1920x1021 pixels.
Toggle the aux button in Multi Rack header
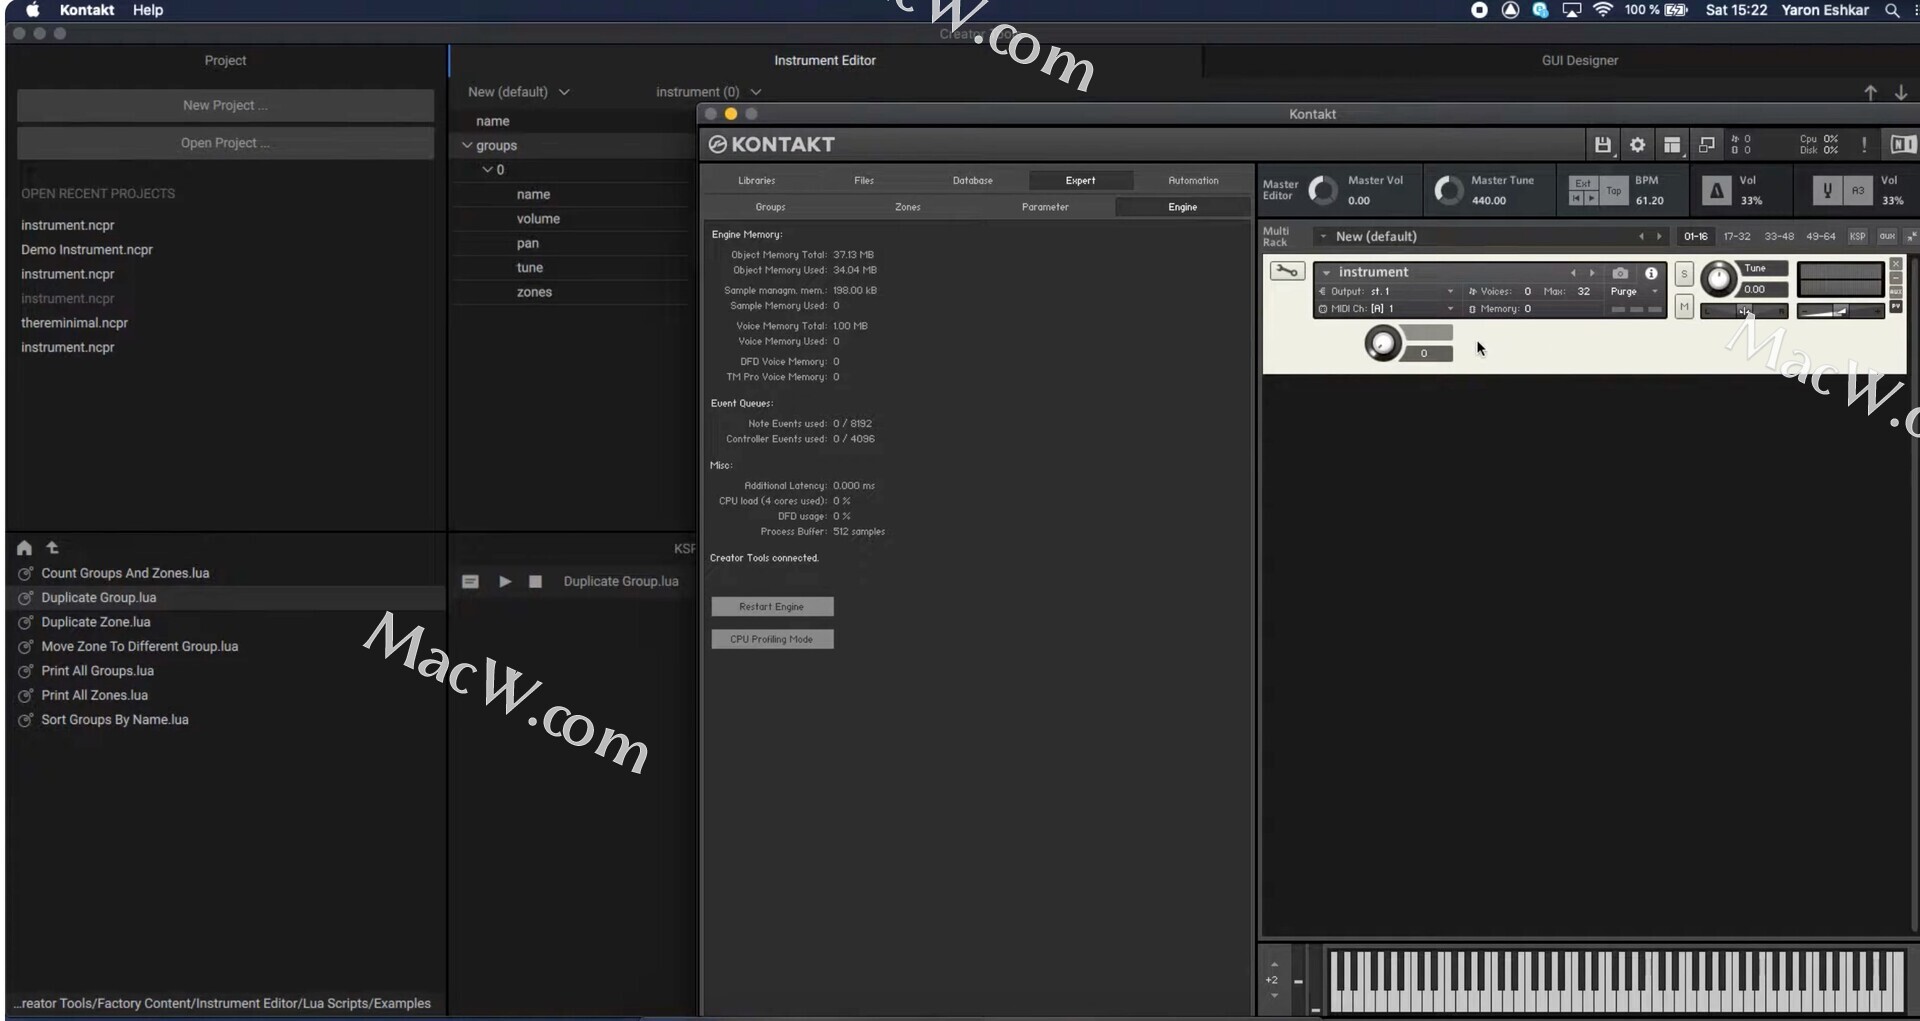click(1887, 237)
